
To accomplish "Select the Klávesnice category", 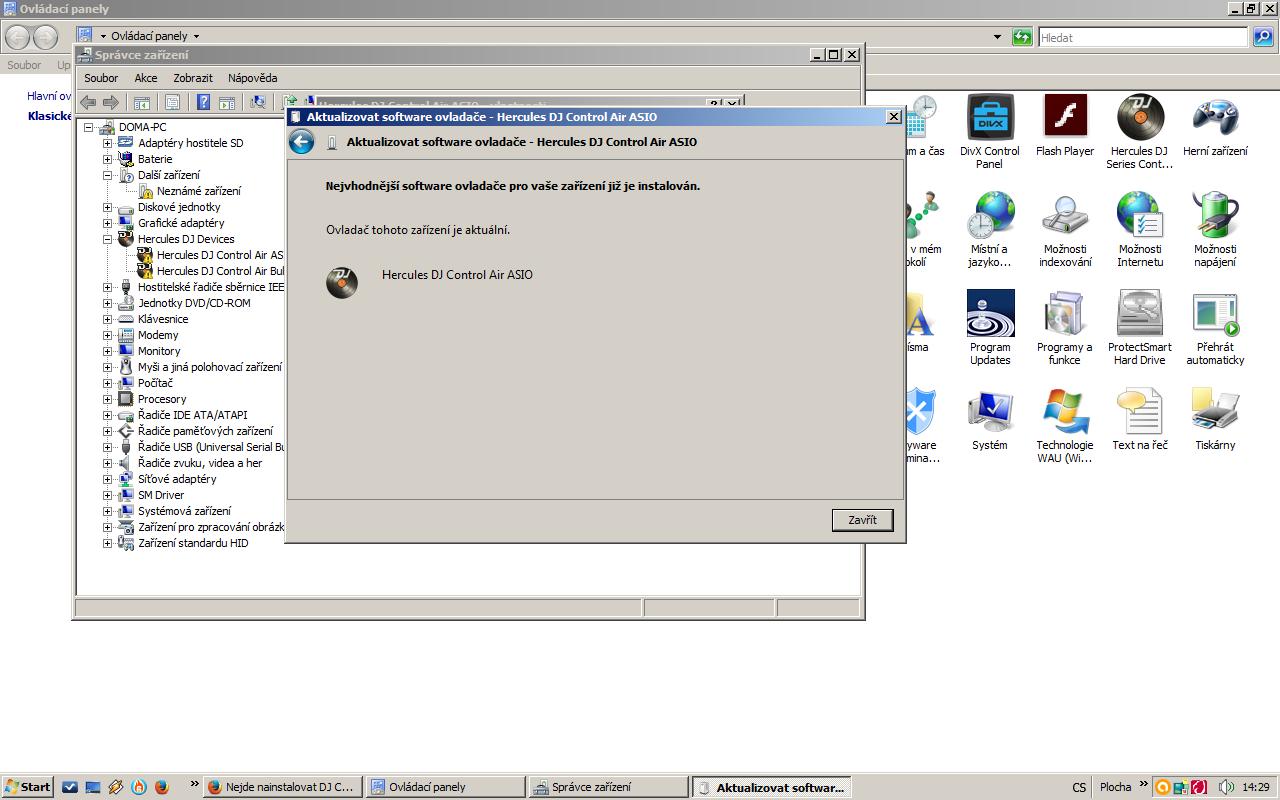I will pos(163,319).
